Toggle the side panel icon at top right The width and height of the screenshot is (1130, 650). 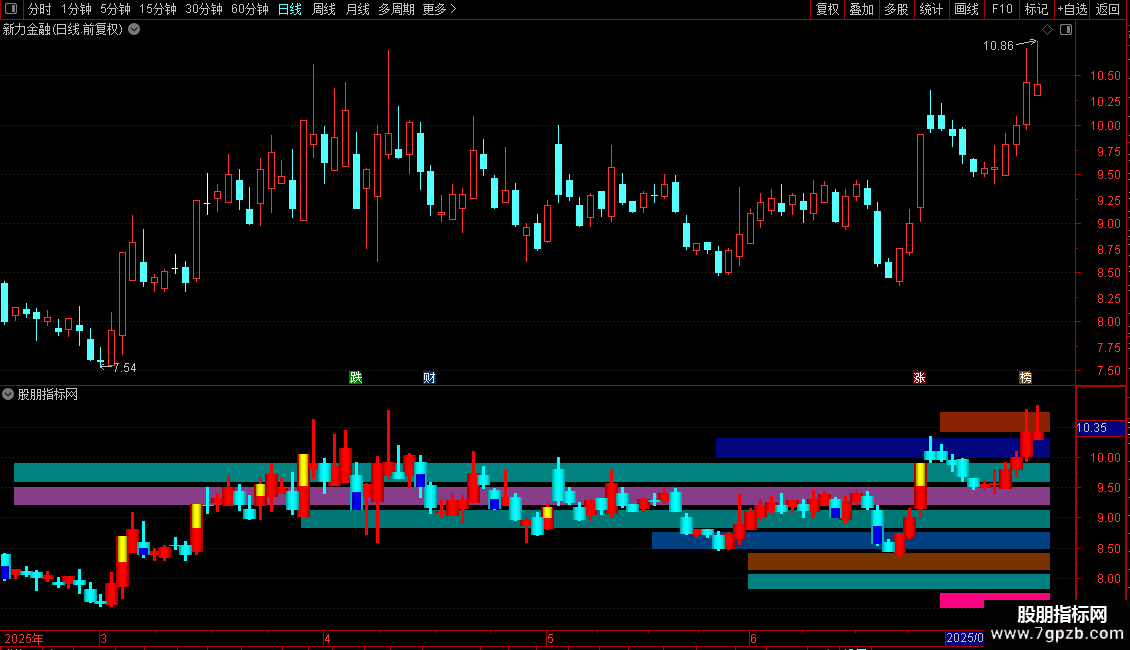click(x=1066, y=30)
